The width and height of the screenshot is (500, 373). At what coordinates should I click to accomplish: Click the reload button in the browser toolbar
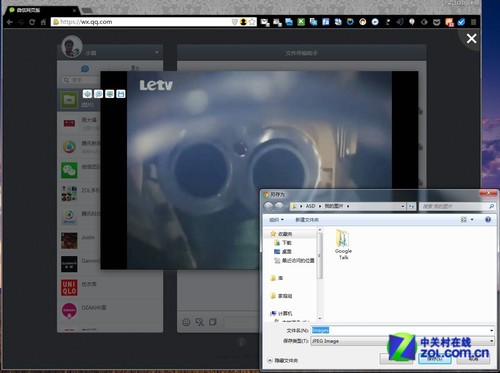click(32, 22)
